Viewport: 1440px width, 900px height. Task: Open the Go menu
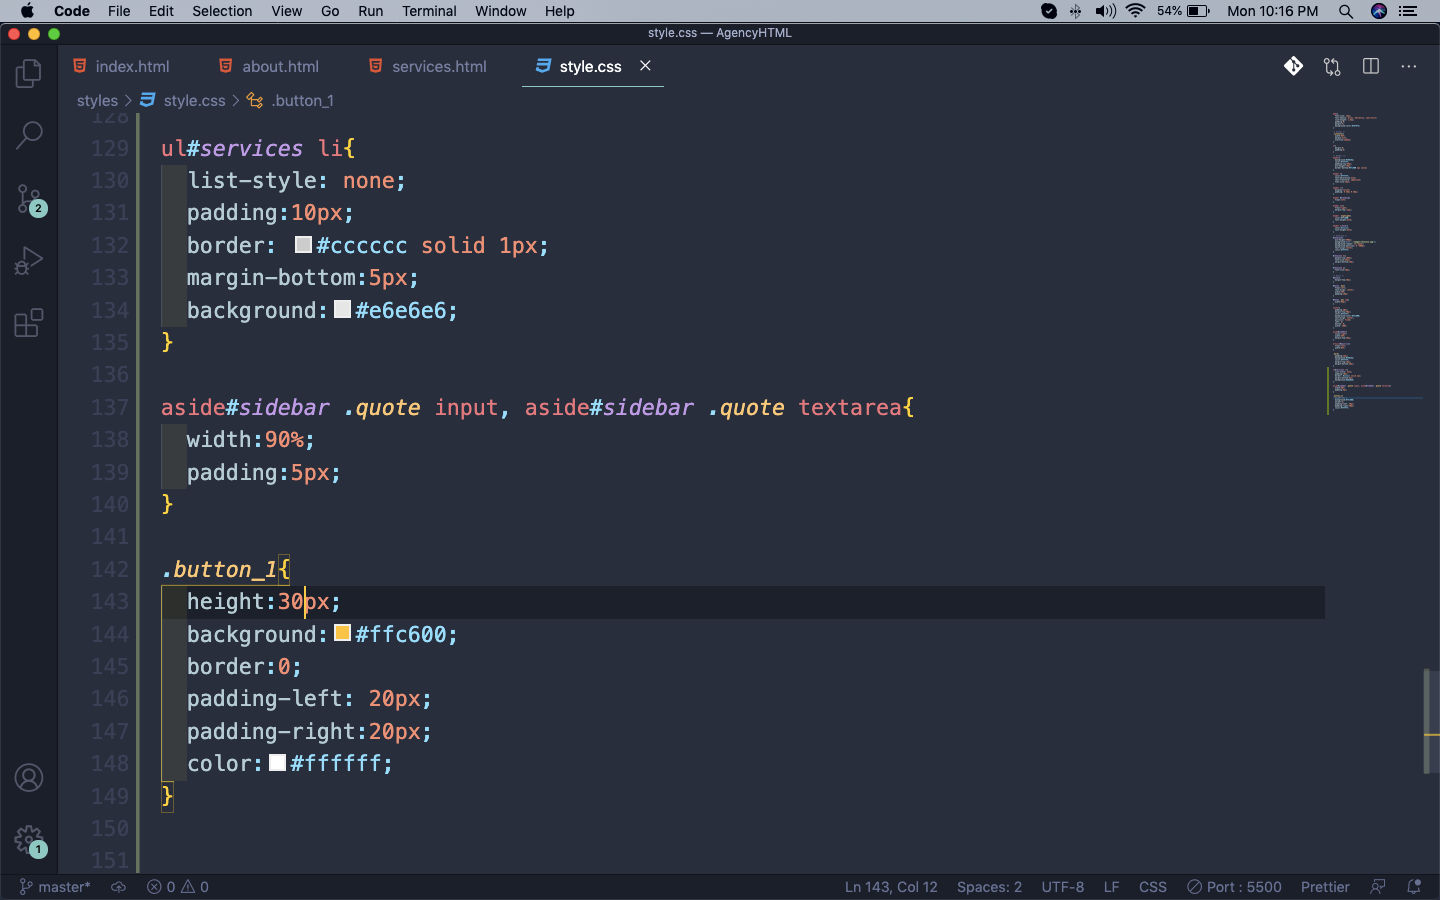(x=330, y=11)
